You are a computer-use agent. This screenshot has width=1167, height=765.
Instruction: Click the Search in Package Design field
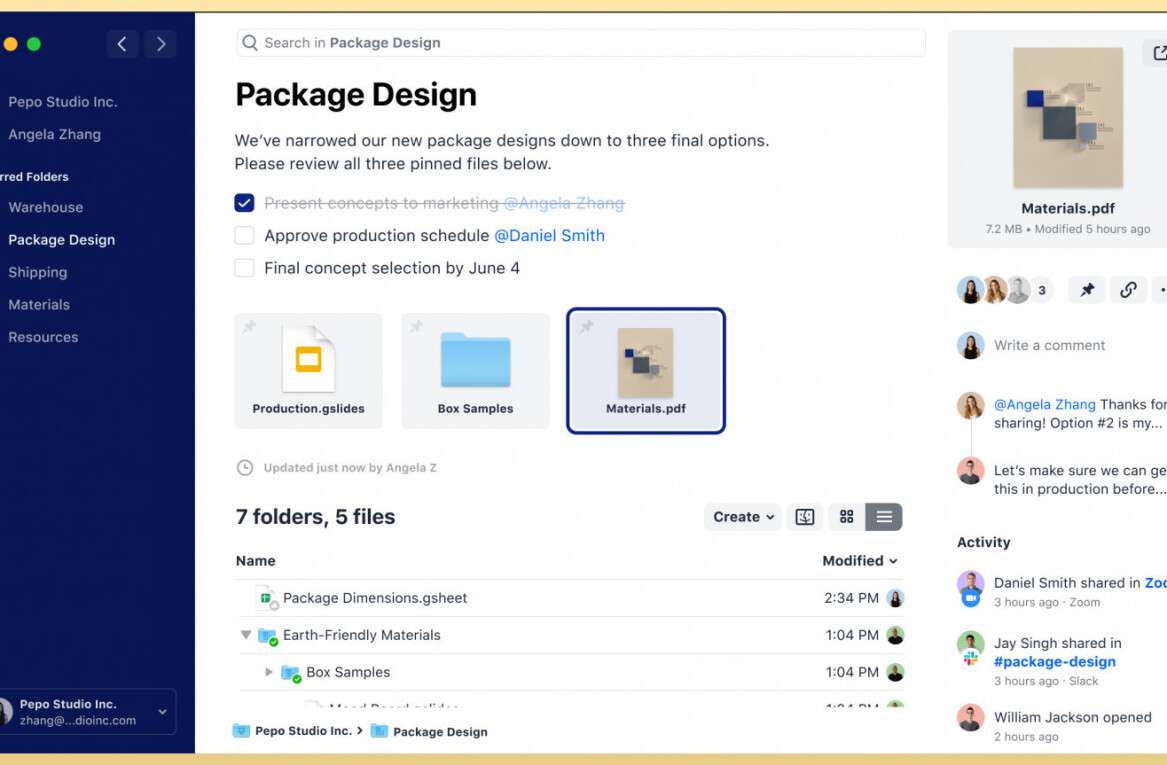[x=580, y=43]
